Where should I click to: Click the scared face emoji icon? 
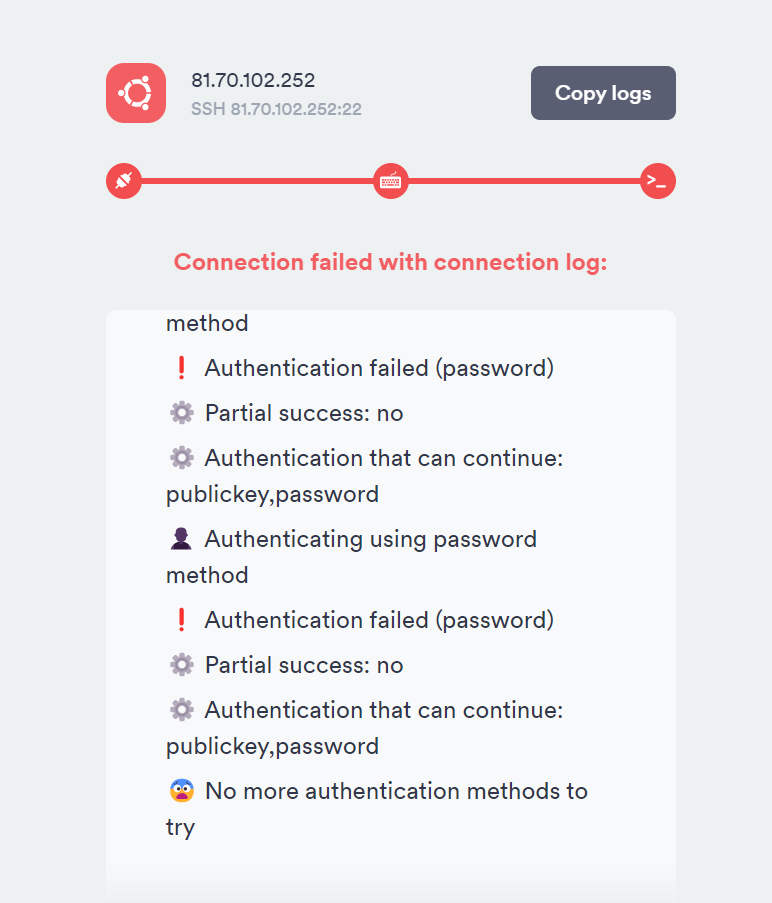[x=181, y=791]
